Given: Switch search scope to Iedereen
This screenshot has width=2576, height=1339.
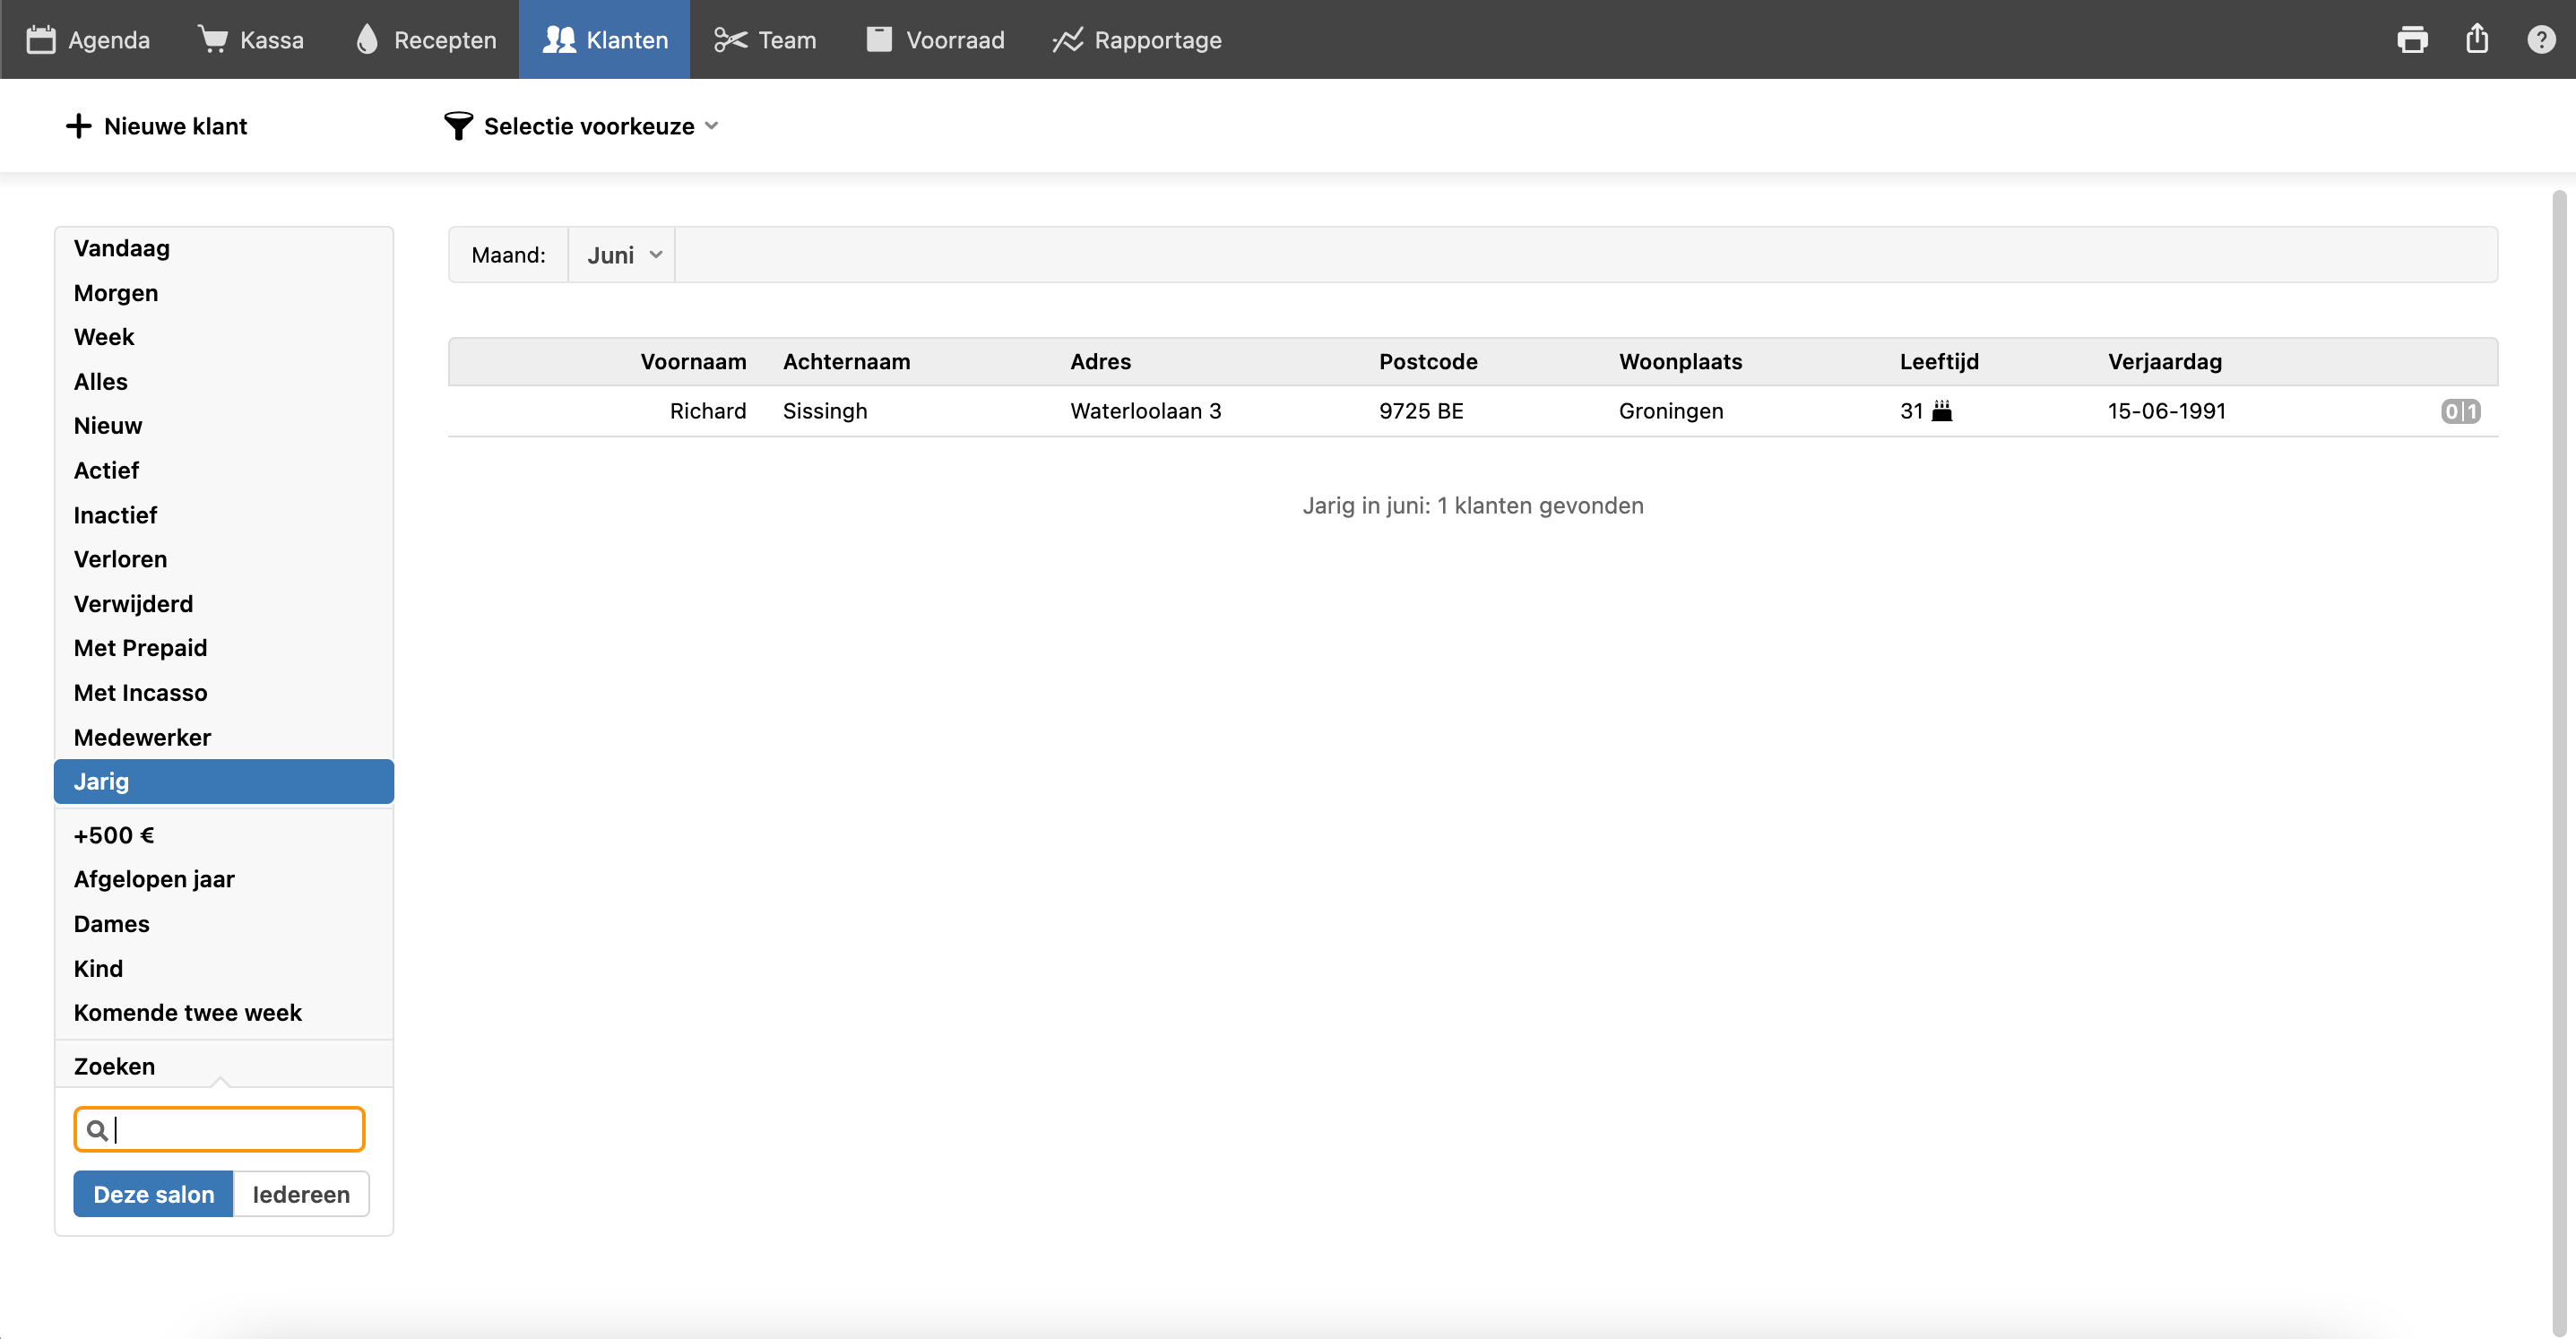Looking at the screenshot, I should 301,1194.
